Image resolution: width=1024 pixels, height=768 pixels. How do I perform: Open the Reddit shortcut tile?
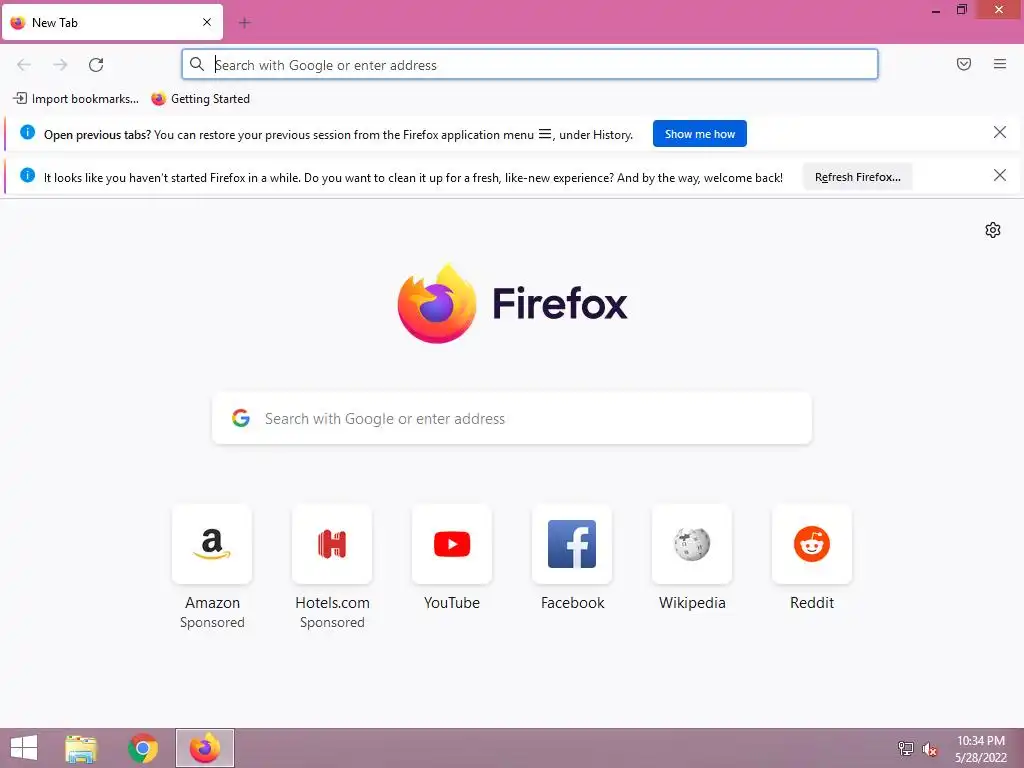812,544
